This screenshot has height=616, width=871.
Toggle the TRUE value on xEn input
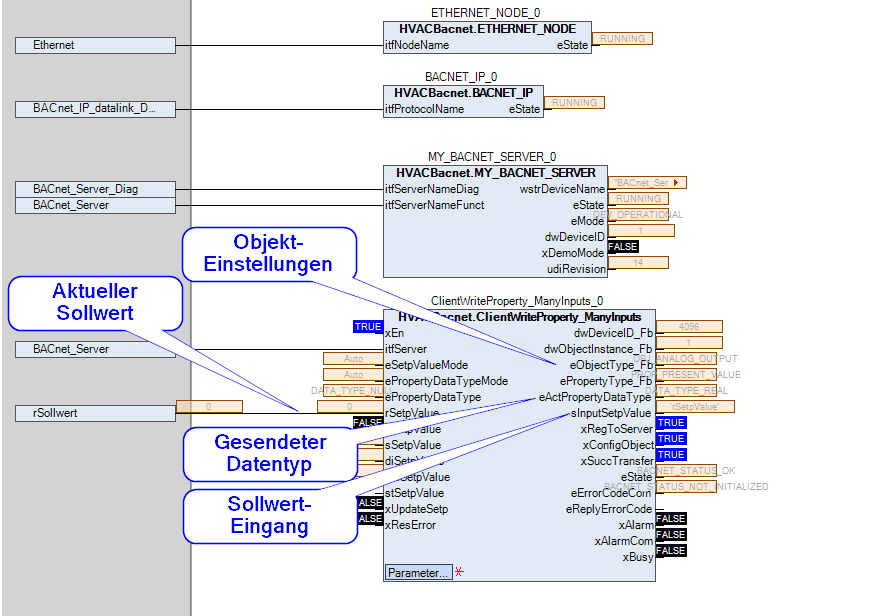pyautogui.click(x=367, y=327)
